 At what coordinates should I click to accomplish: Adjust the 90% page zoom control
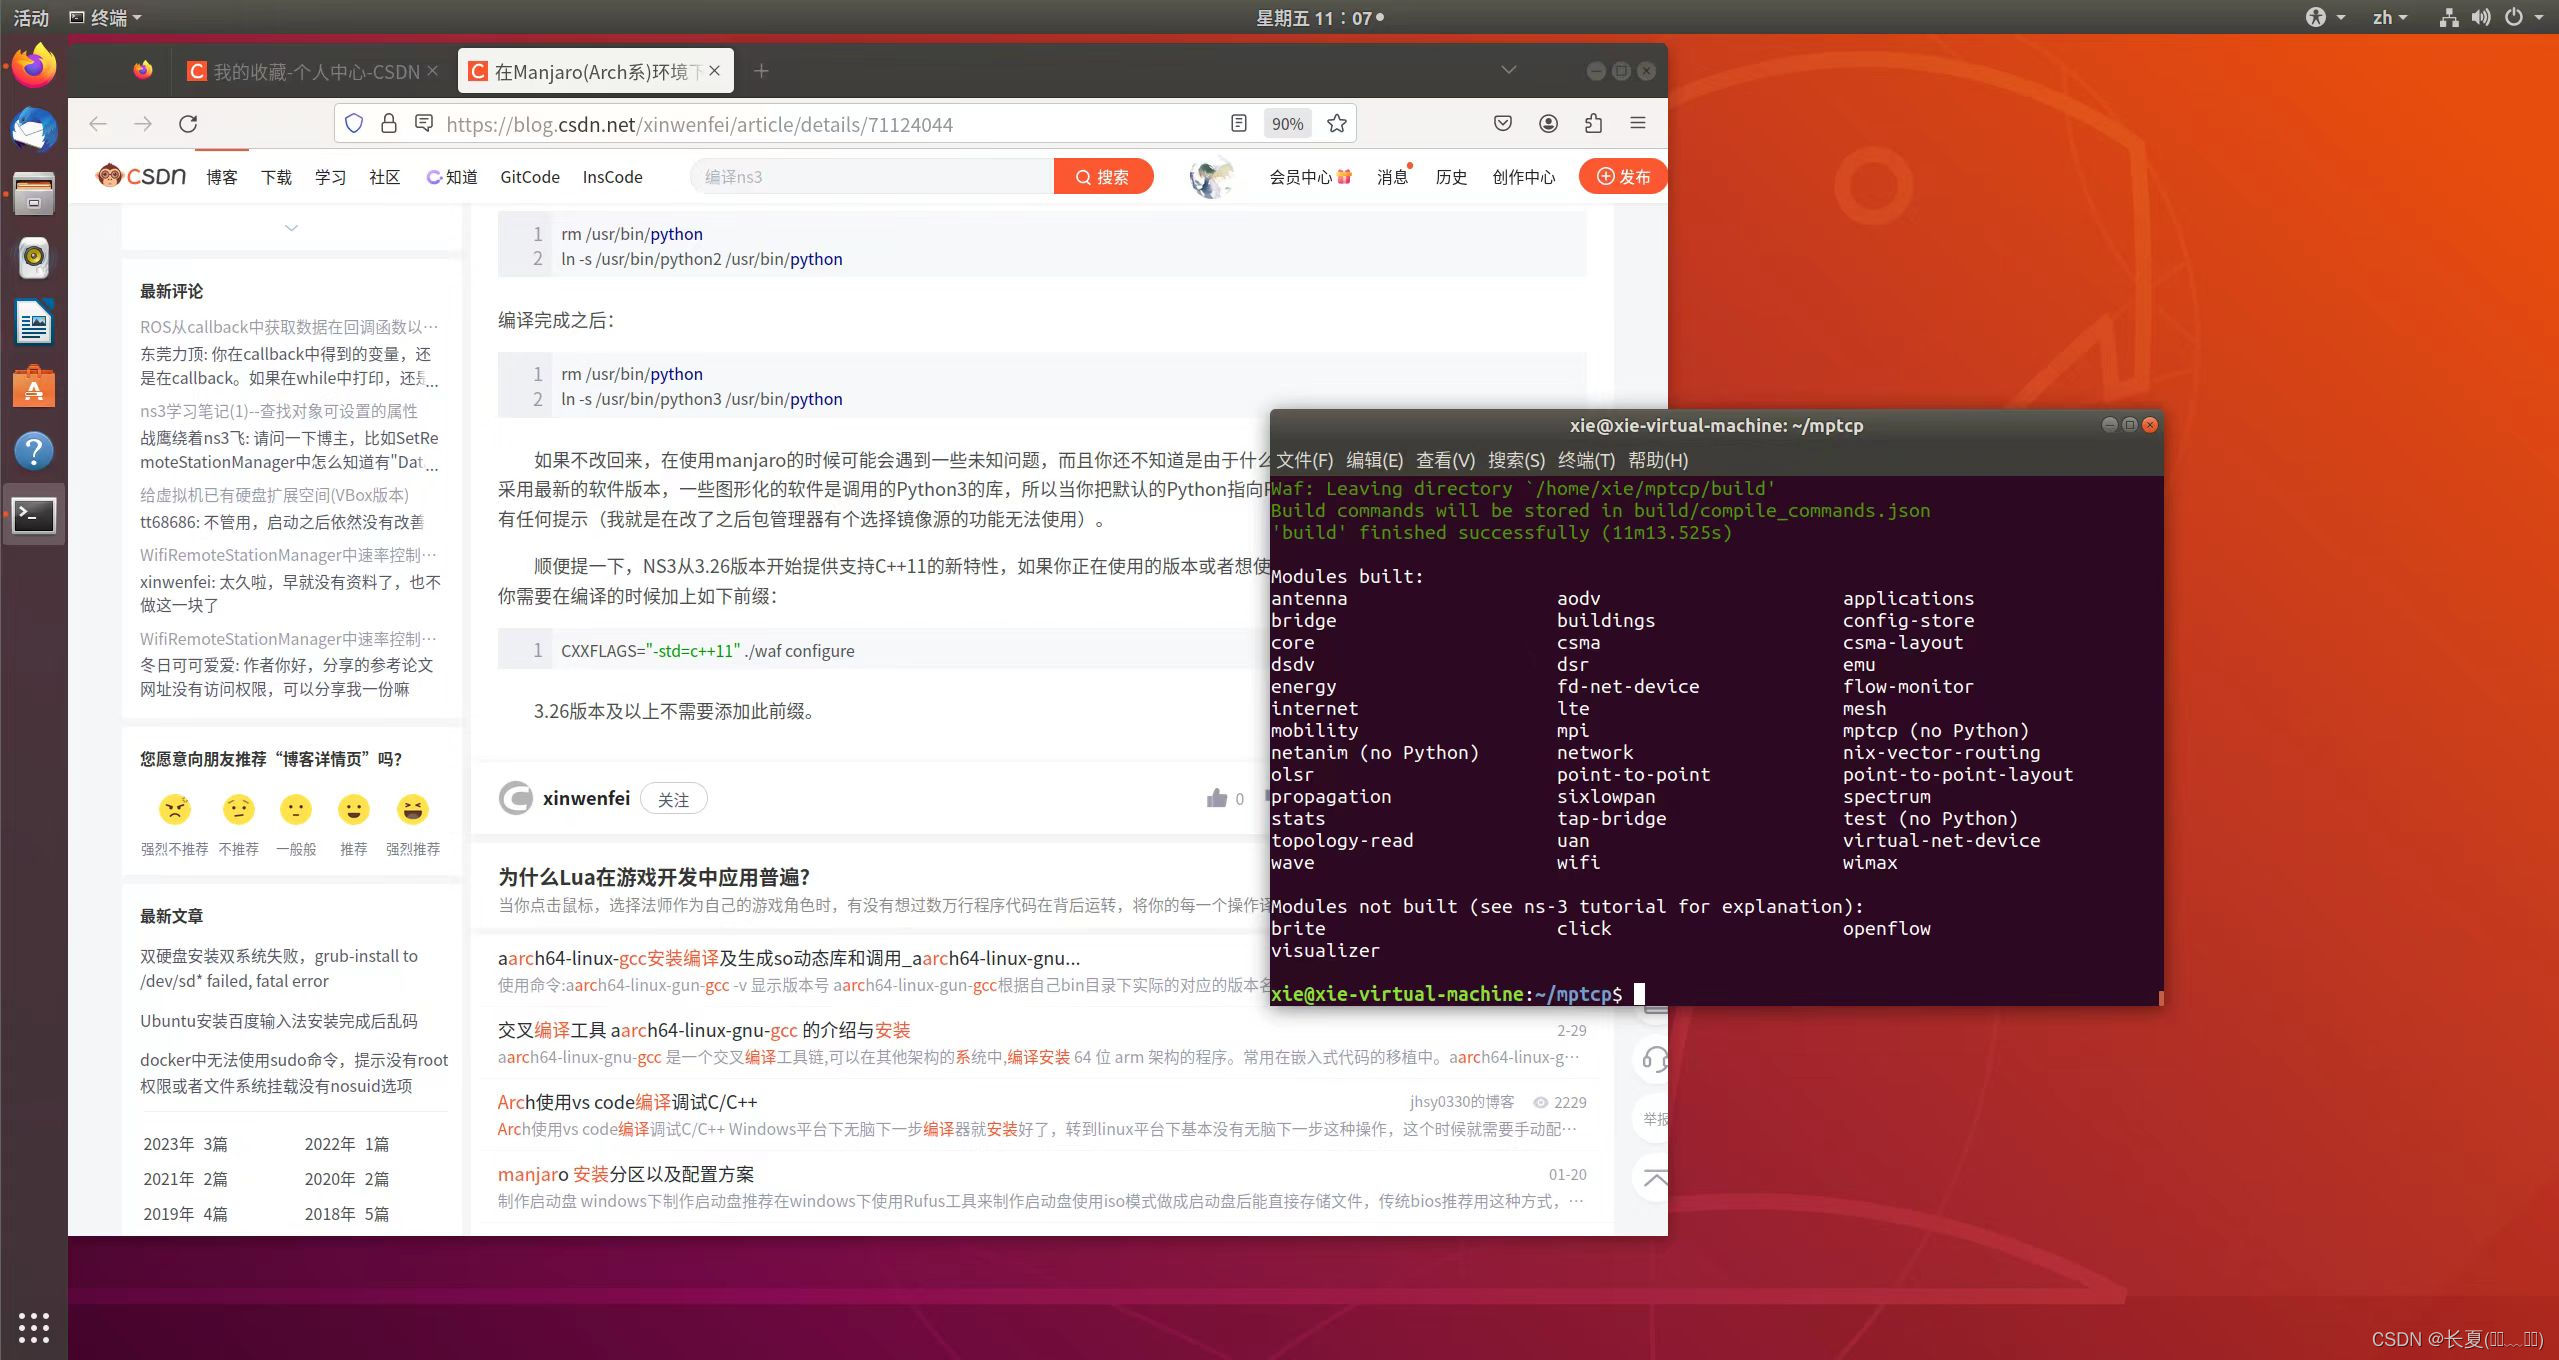coord(1286,123)
